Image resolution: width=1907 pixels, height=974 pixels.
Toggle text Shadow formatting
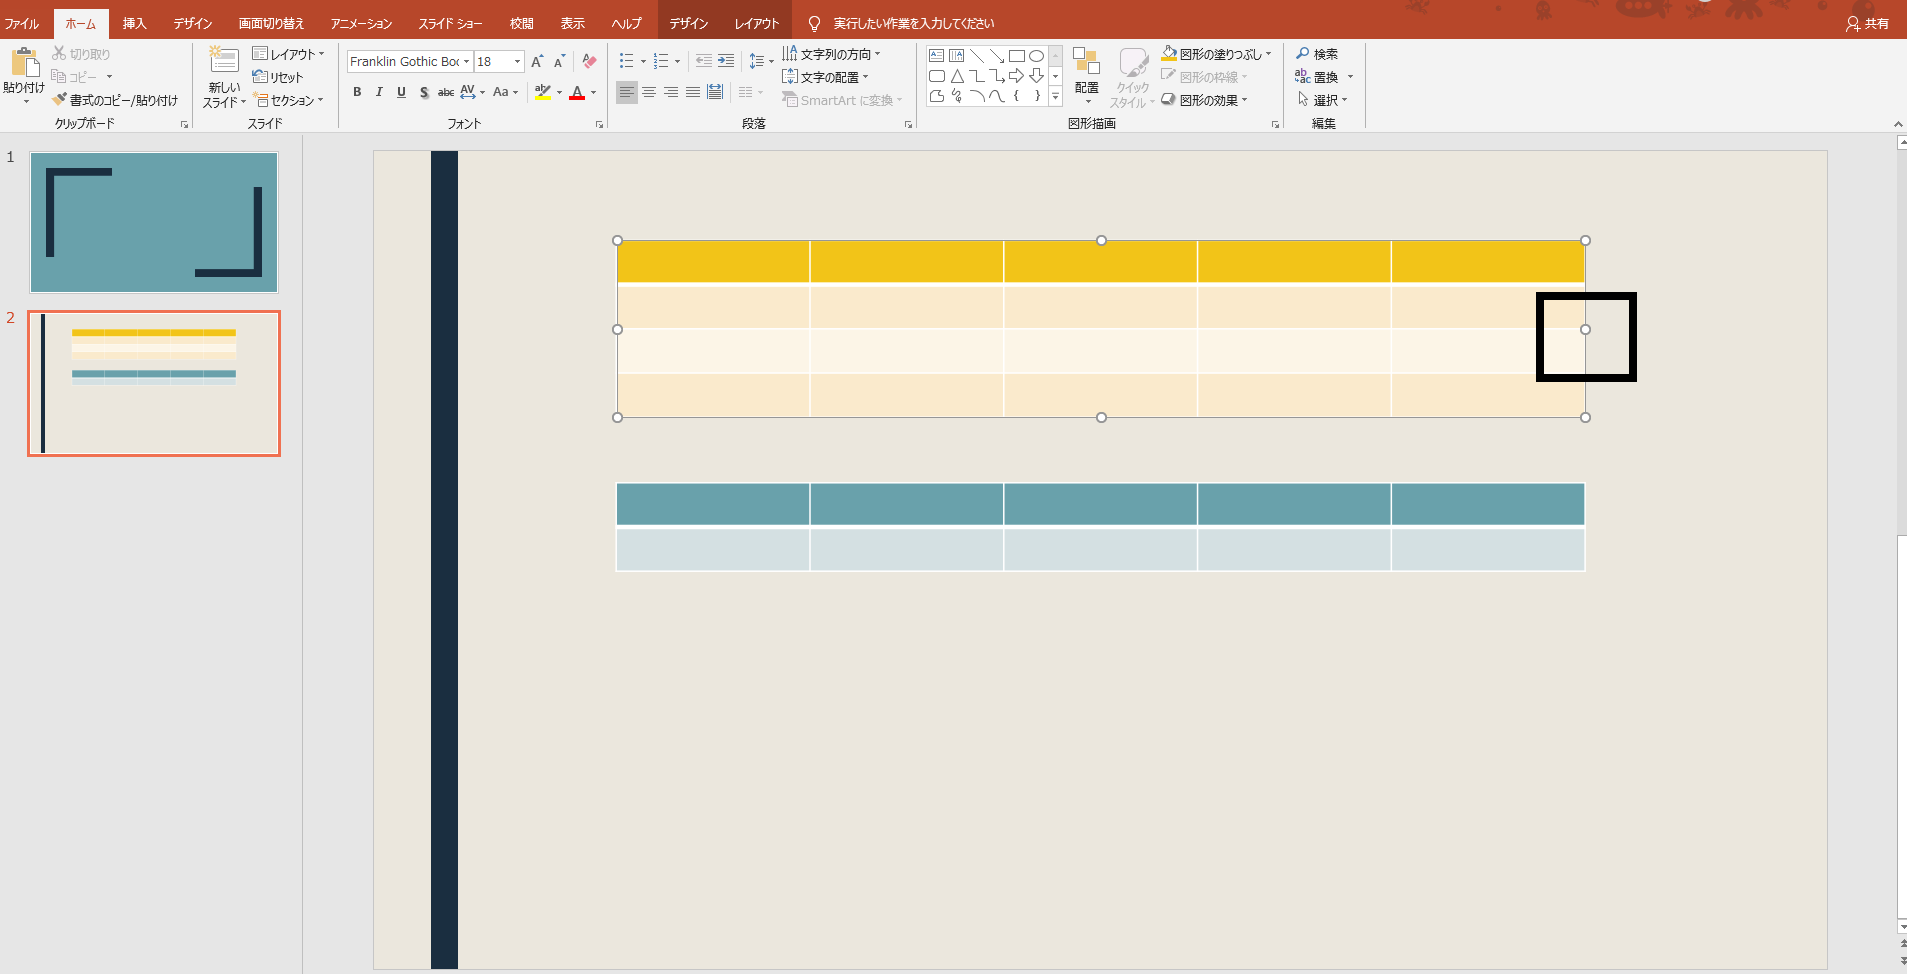424,92
